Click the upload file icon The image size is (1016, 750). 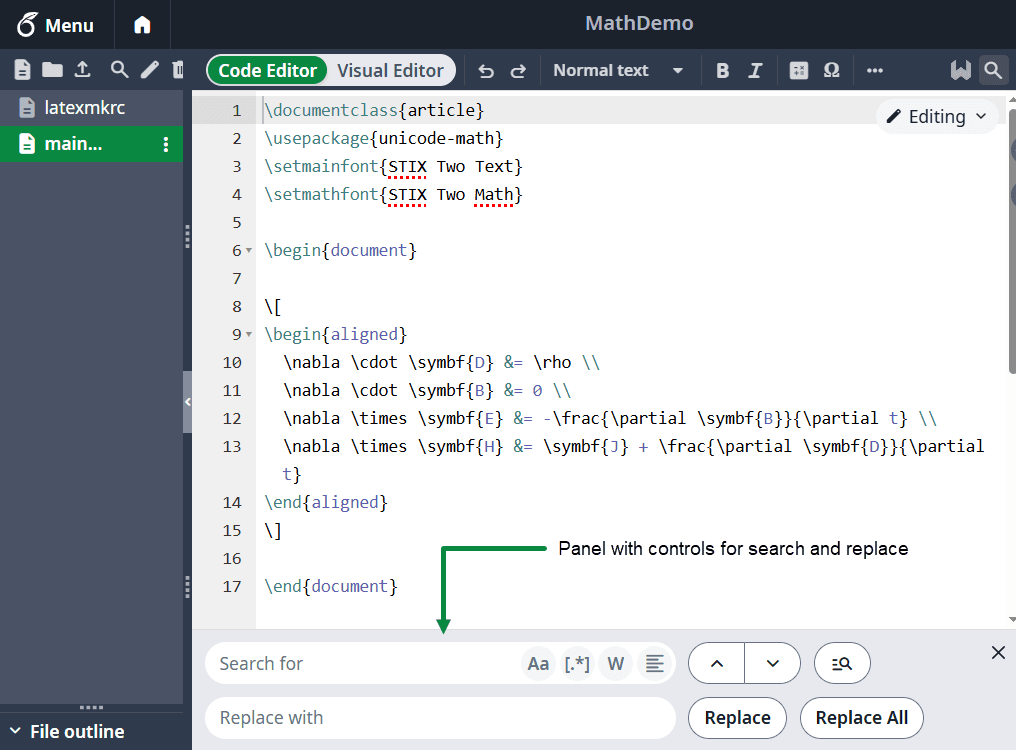point(83,70)
